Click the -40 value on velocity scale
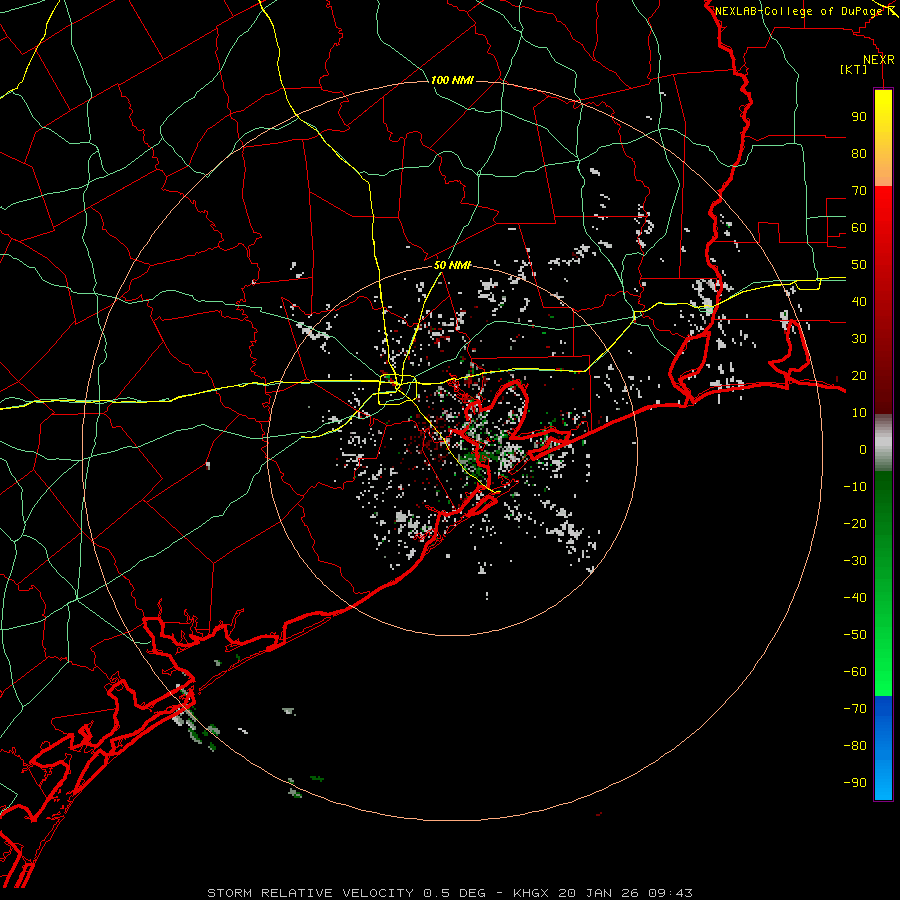This screenshot has width=900, height=900. coord(855,598)
